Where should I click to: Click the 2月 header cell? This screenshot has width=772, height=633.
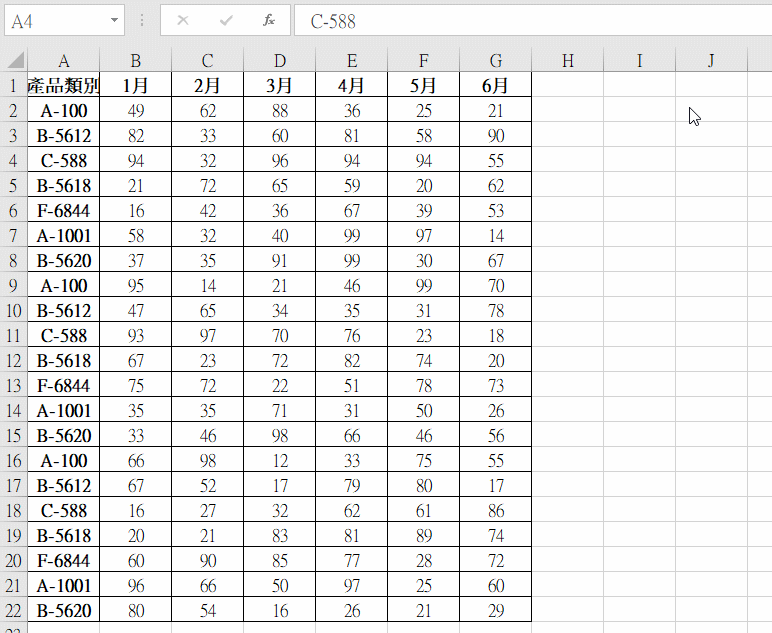coord(207,85)
